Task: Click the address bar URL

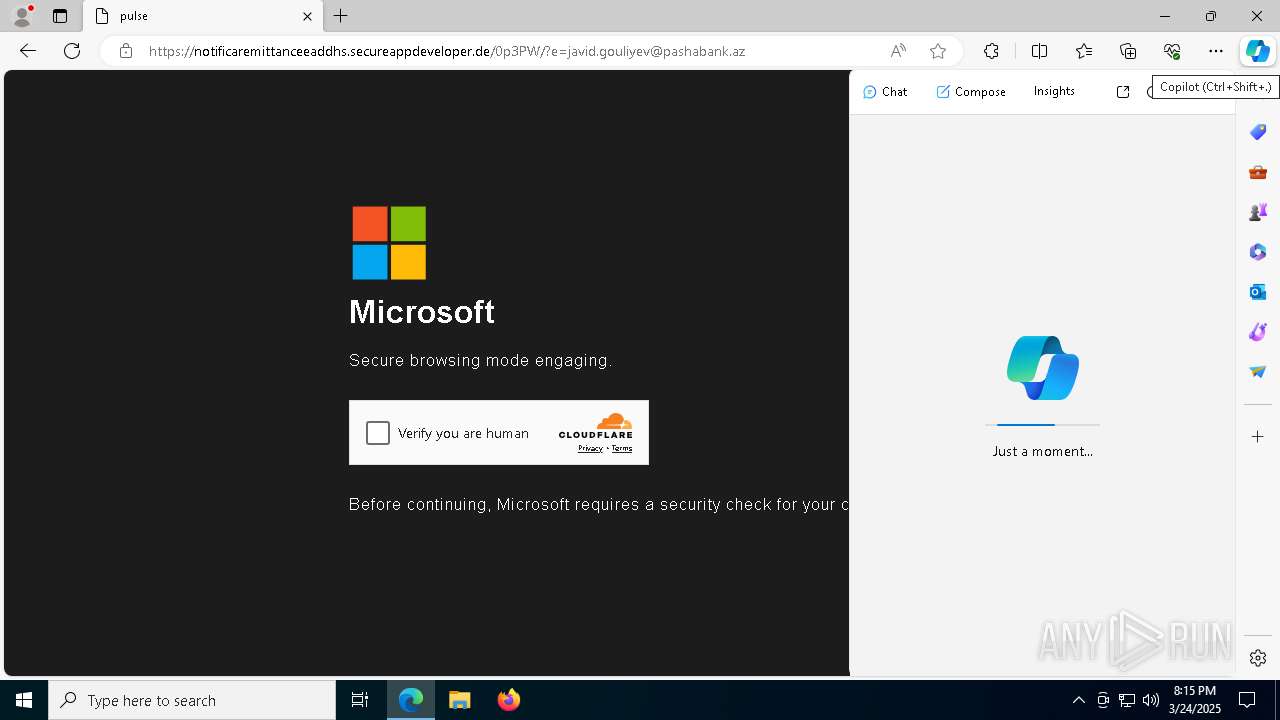Action: pyautogui.click(x=447, y=51)
